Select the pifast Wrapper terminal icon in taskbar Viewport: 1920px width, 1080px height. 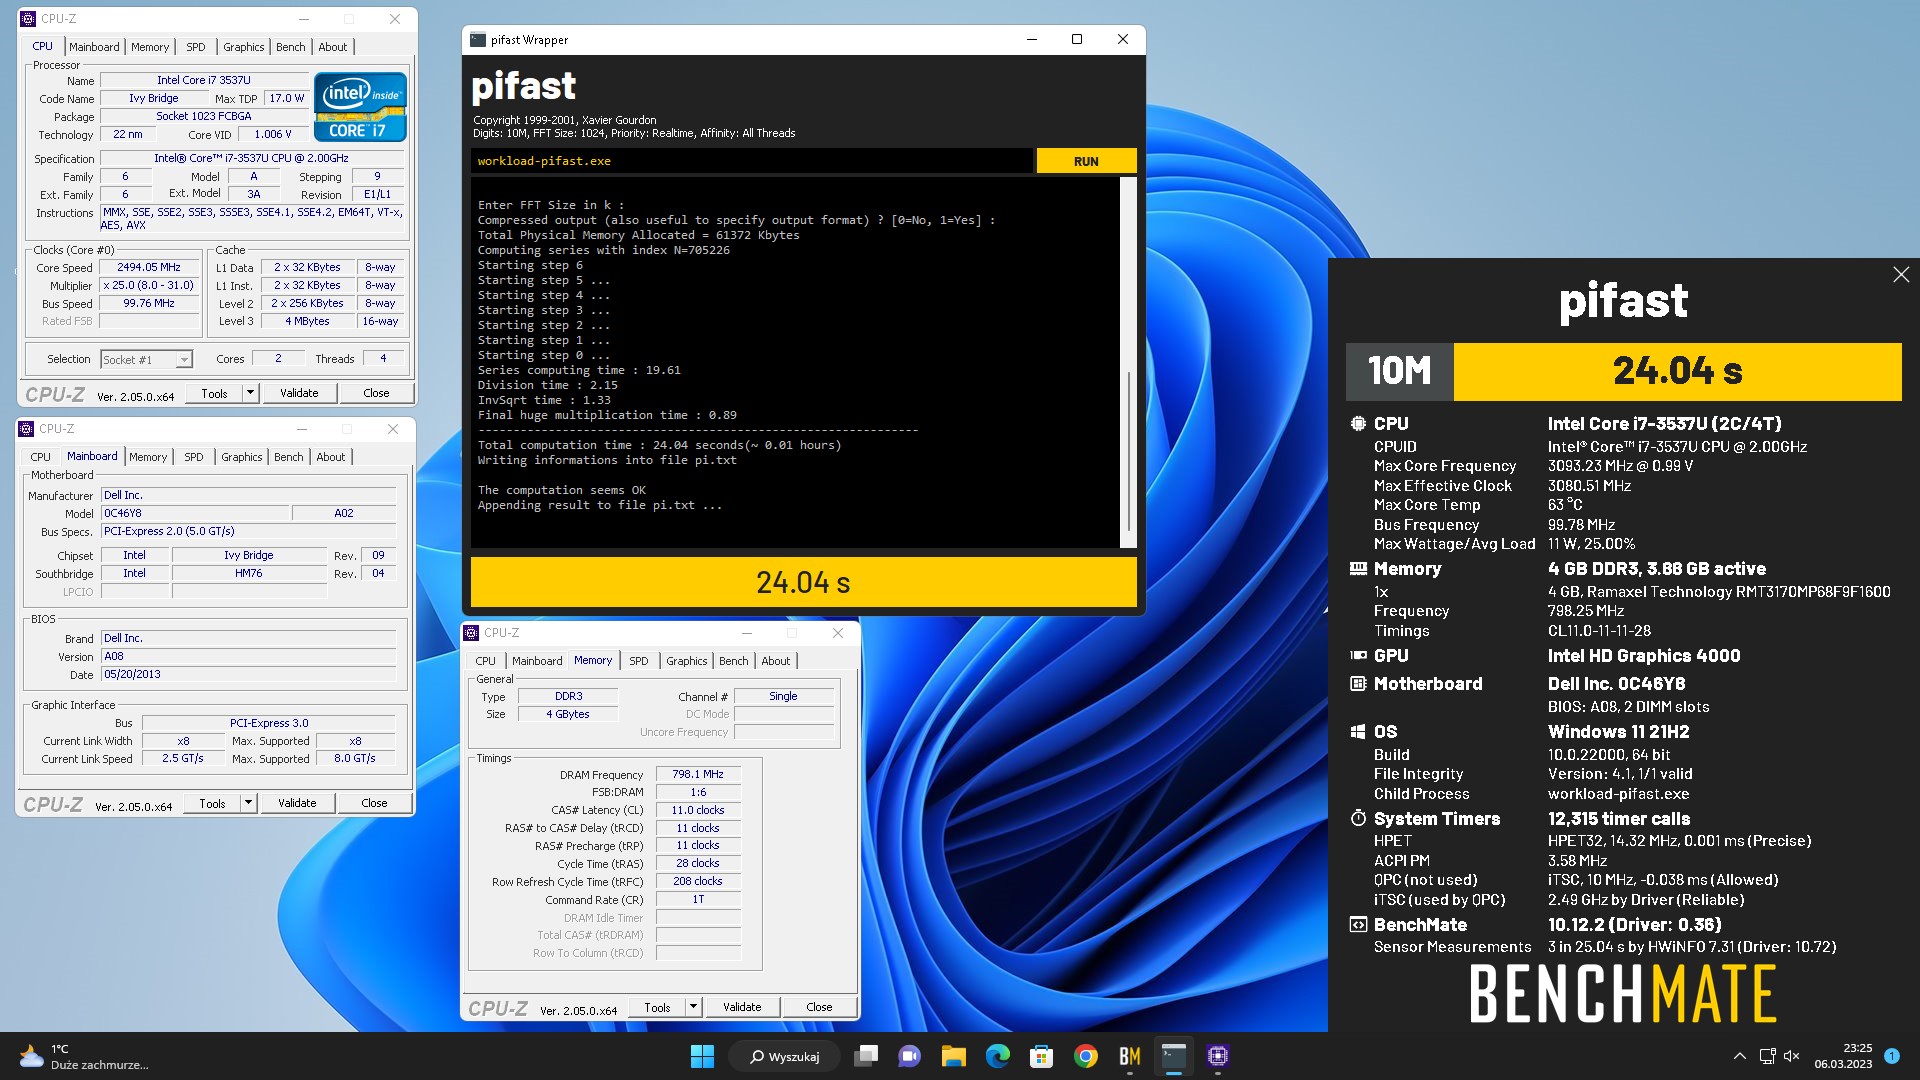[x=1173, y=1056]
